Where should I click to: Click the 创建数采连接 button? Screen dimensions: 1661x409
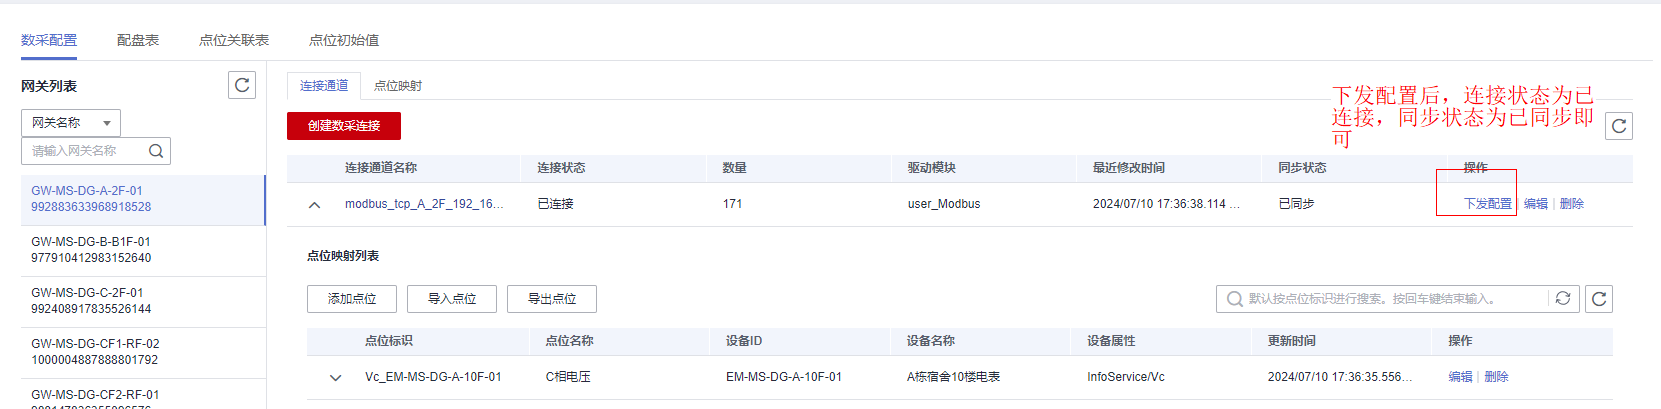point(344,126)
